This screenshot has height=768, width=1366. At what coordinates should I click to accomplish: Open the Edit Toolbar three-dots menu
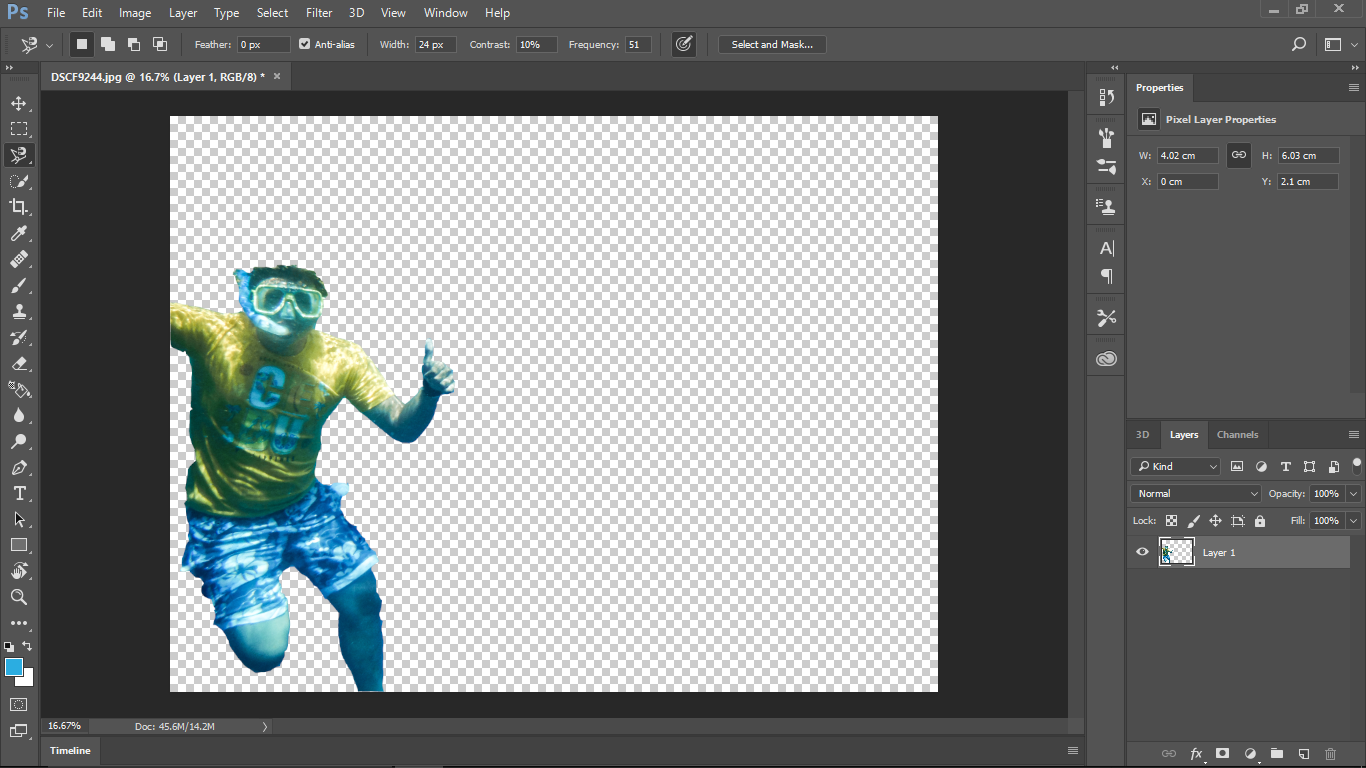19,623
